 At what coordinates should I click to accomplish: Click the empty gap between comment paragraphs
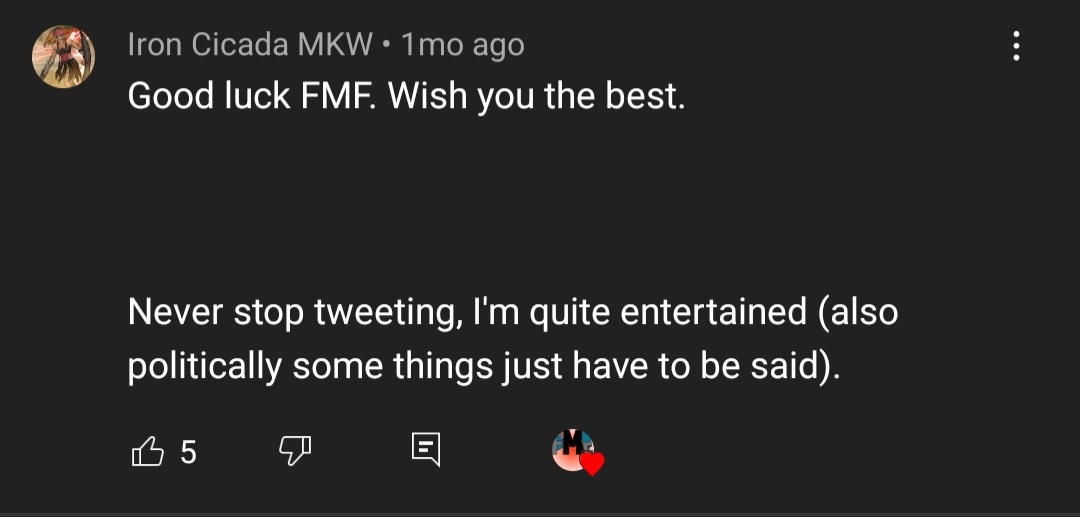(x=512, y=205)
